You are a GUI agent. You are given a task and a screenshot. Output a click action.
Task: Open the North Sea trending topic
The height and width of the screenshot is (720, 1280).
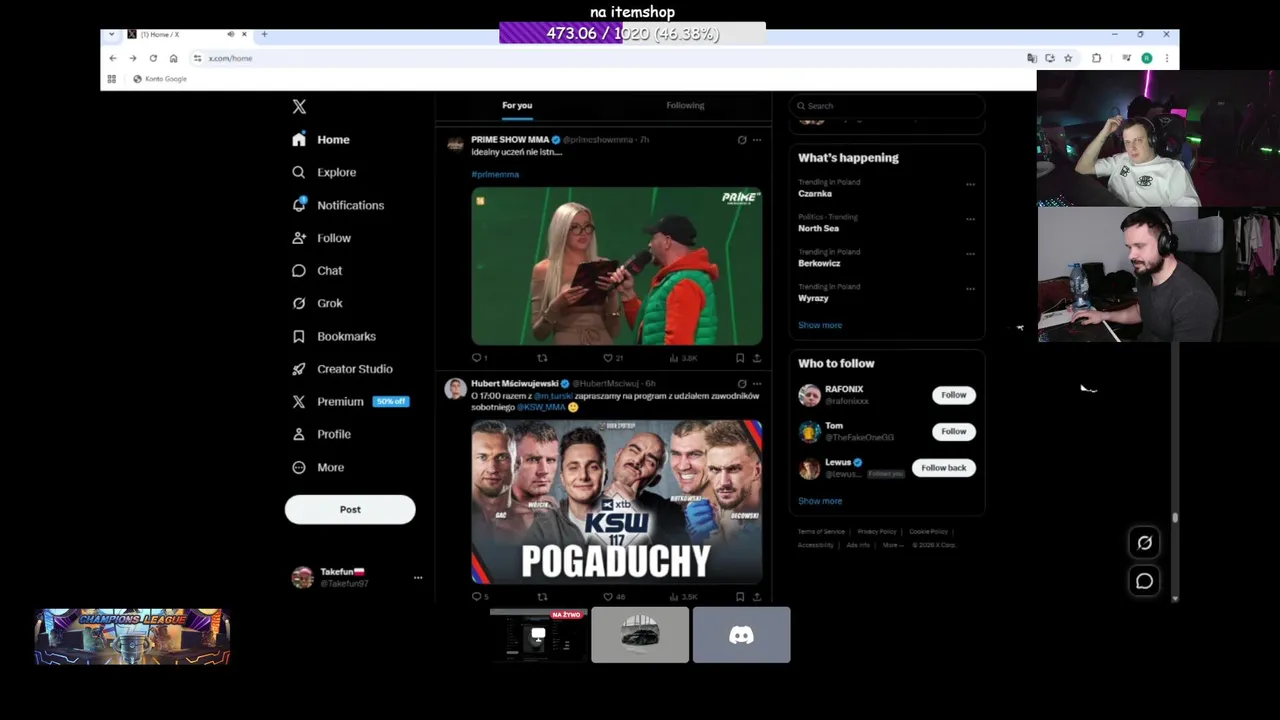click(818, 229)
